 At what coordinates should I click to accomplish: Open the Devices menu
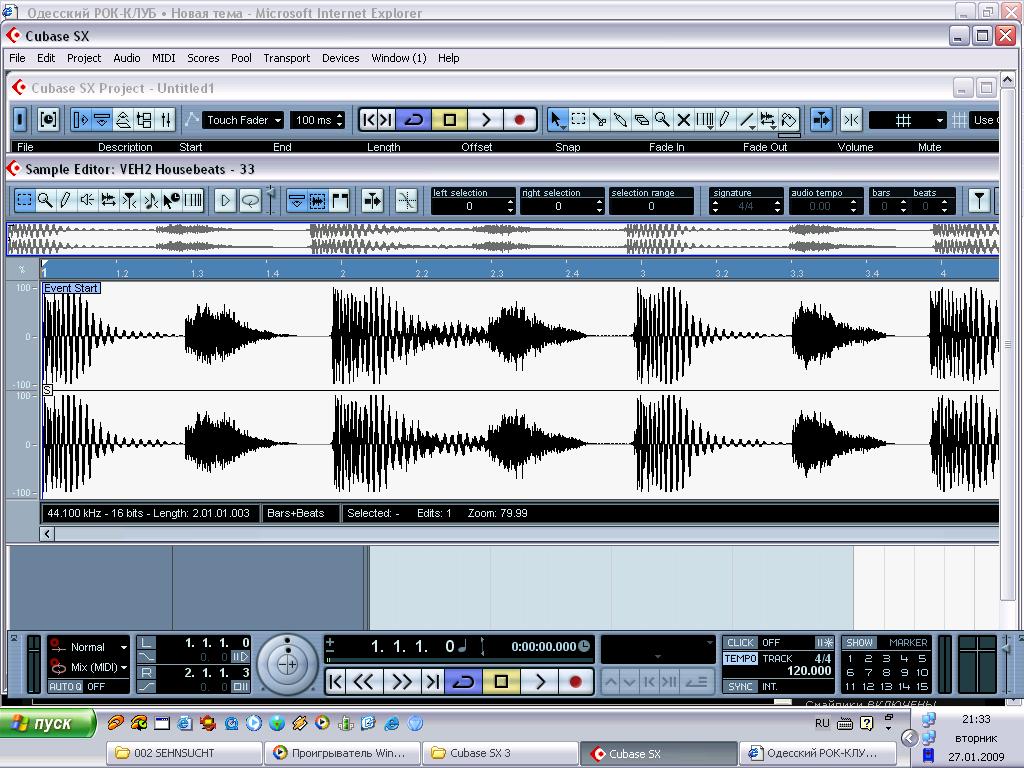(x=340, y=58)
